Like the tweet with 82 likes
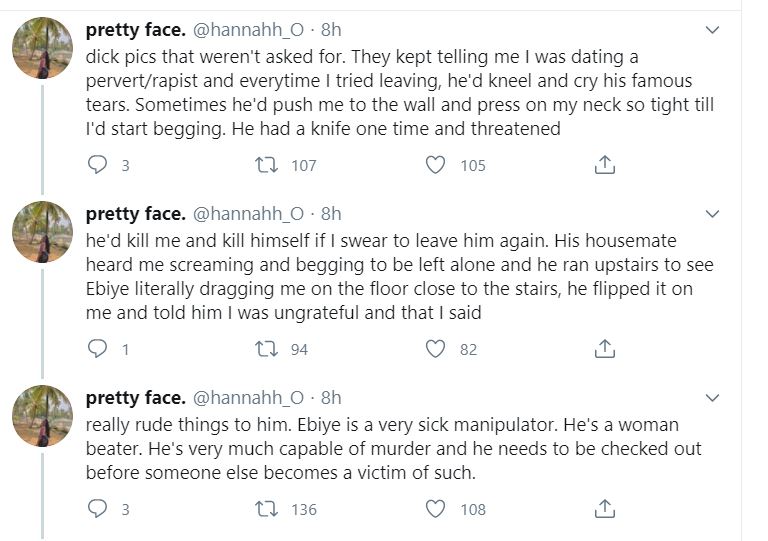Image resolution: width=768 pixels, height=541 pixels. click(435, 349)
